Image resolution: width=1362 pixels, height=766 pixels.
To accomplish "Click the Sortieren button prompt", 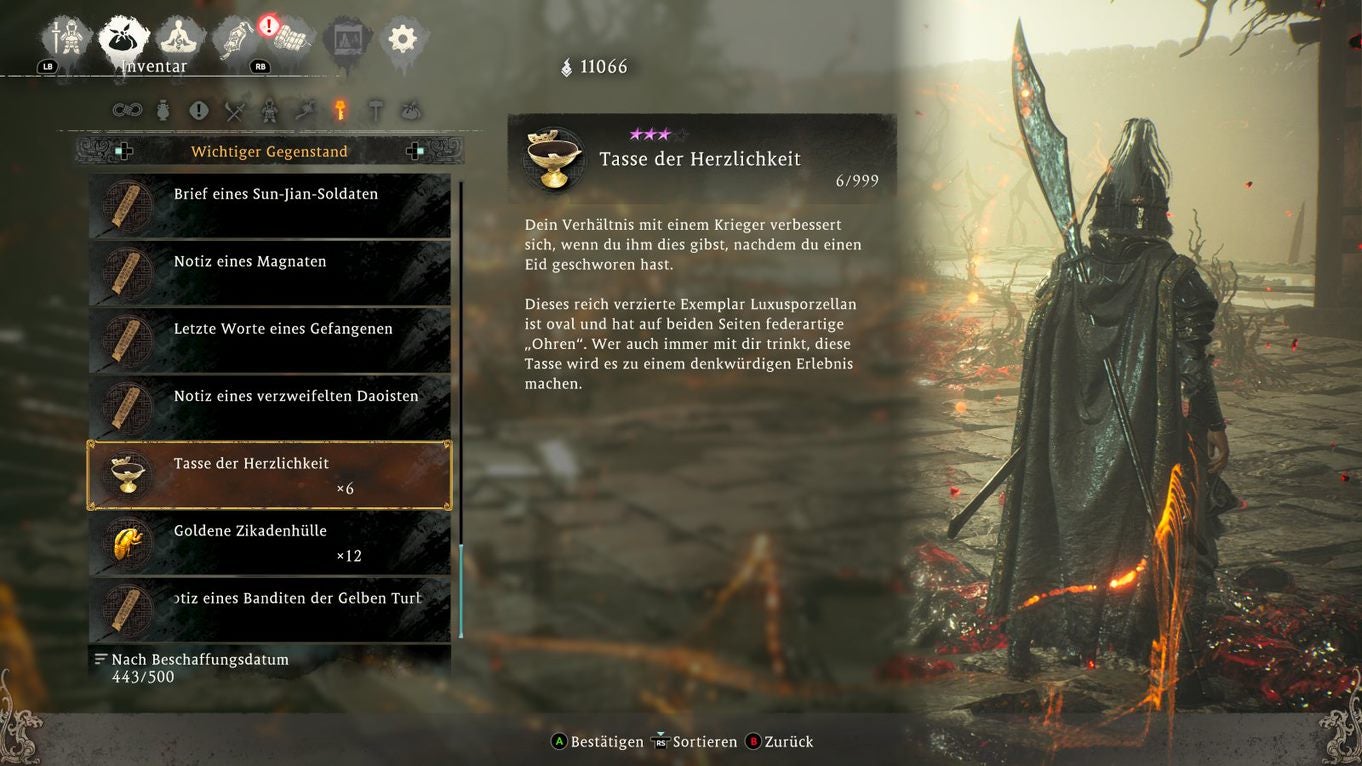I will 694,742.
